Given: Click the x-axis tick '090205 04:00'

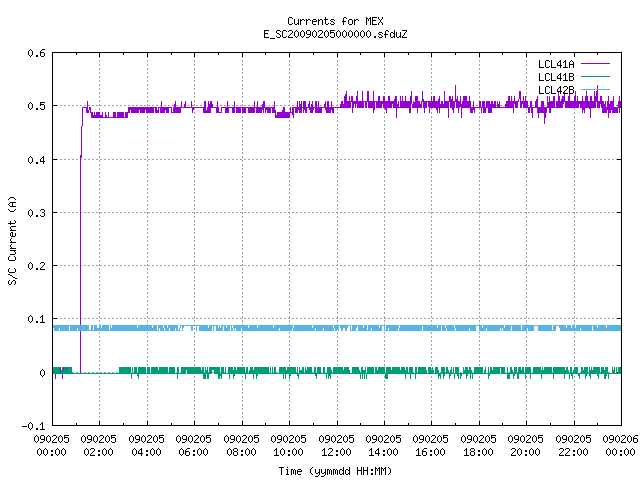Looking at the screenshot, I should tap(146, 445).
